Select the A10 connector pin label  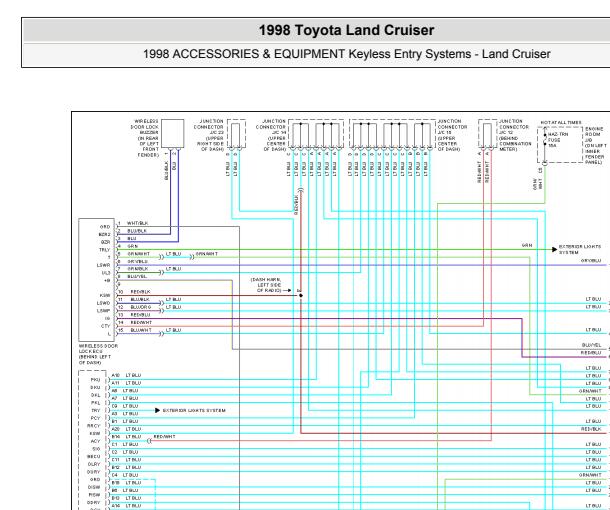115,375
